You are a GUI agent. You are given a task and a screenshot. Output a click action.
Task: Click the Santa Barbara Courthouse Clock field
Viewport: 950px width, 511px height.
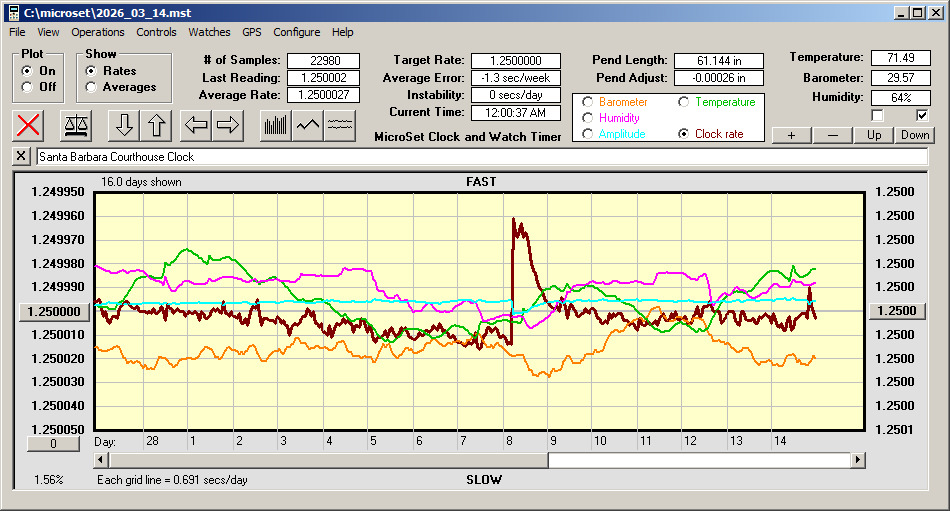tap(480, 157)
